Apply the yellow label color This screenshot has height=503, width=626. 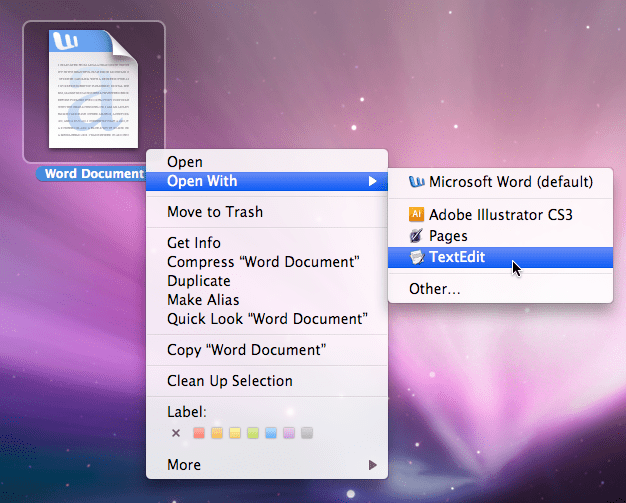235,433
